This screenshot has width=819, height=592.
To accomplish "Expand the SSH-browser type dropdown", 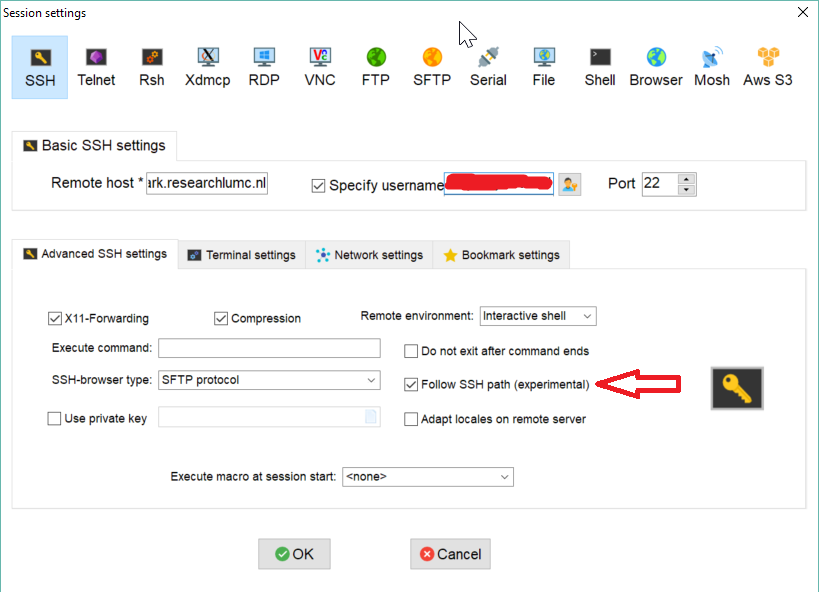I will tap(269, 380).
